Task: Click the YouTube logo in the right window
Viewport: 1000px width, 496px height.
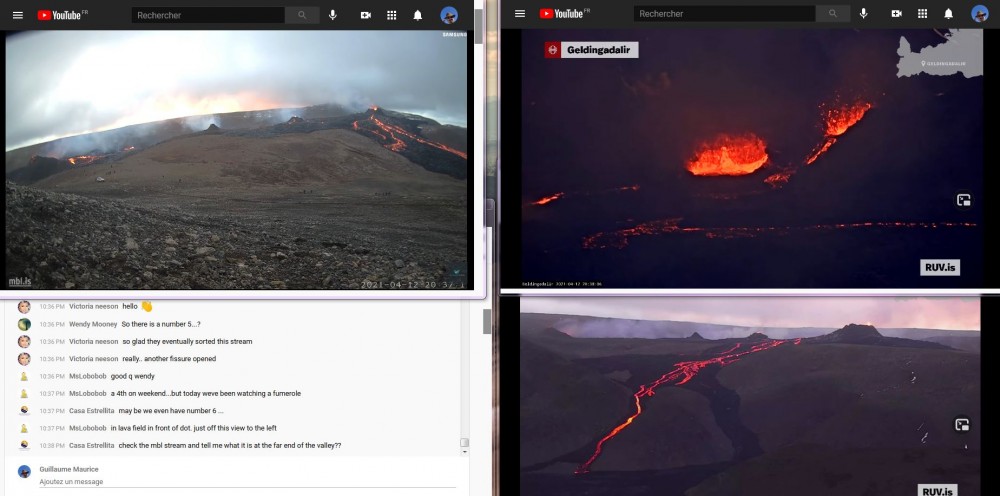Action: click(563, 14)
